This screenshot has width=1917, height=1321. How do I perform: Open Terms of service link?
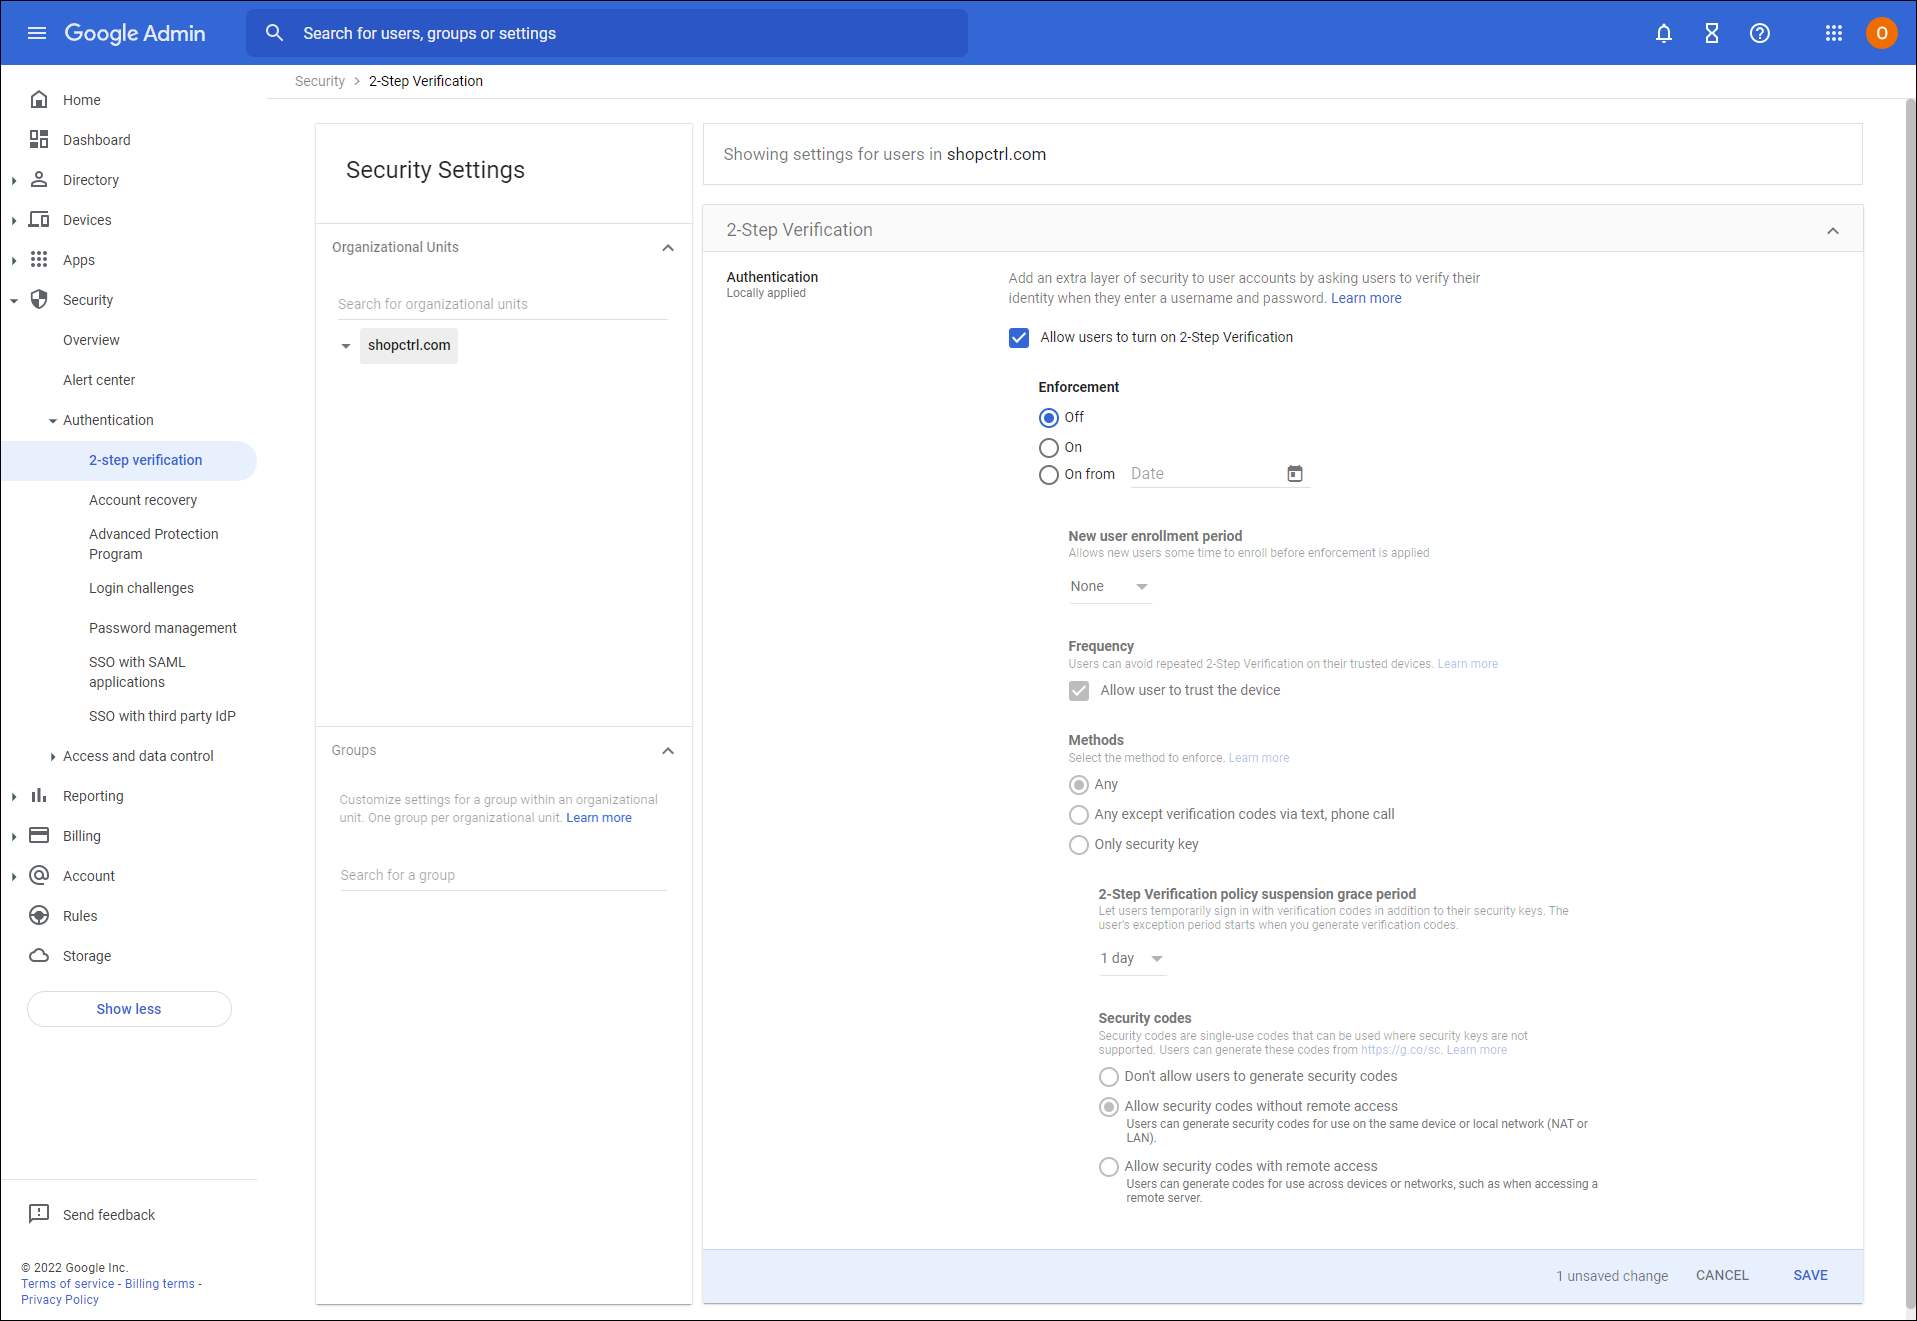[68, 1284]
